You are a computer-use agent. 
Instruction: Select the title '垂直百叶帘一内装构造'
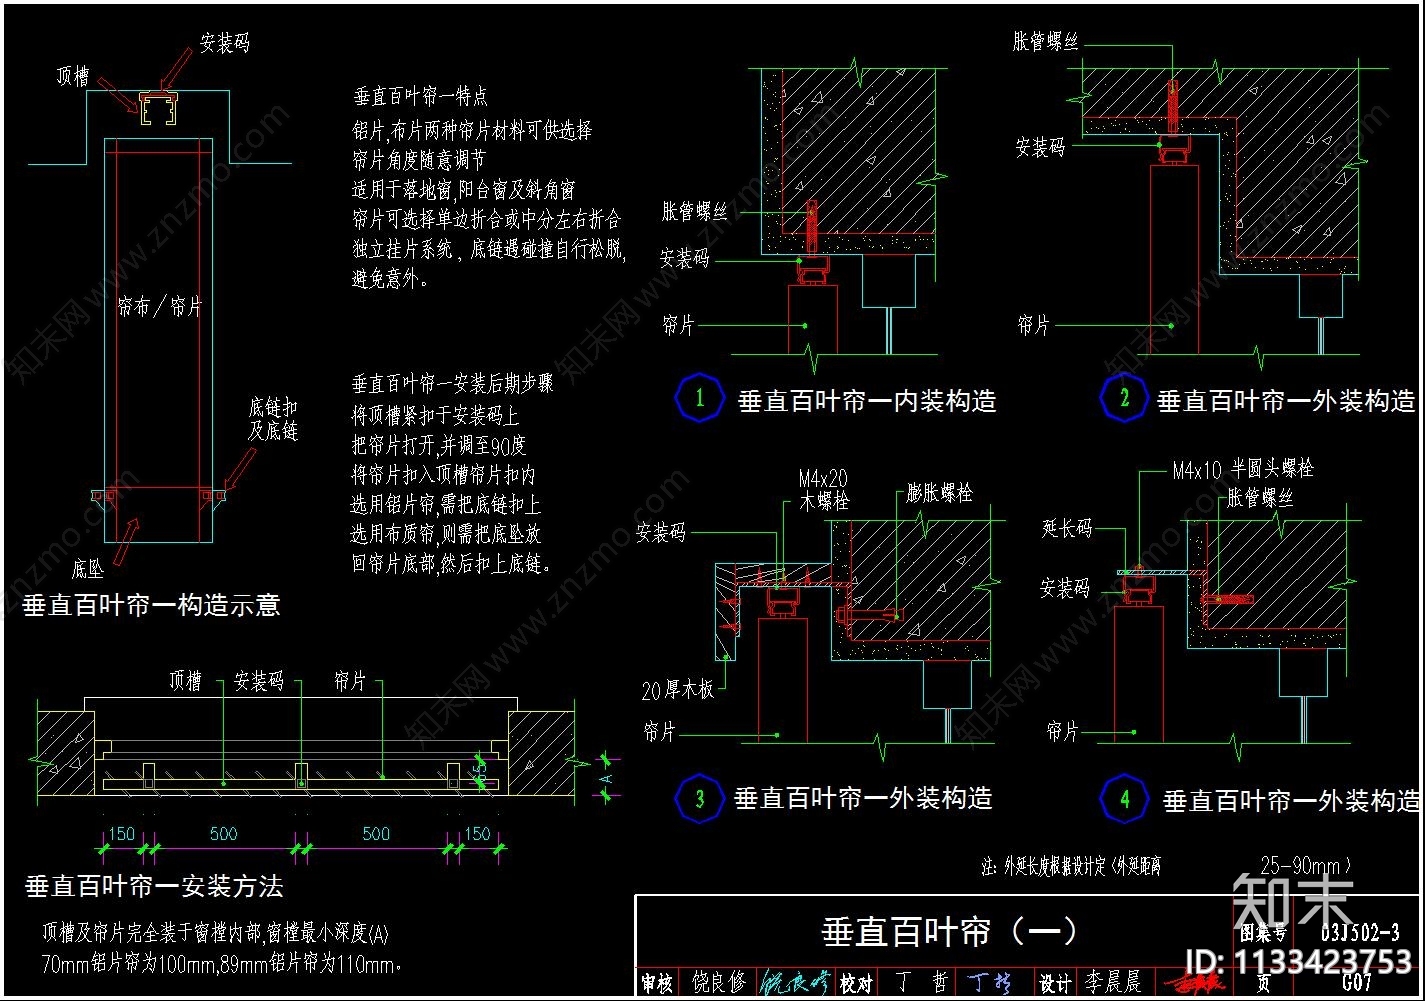[867, 401]
